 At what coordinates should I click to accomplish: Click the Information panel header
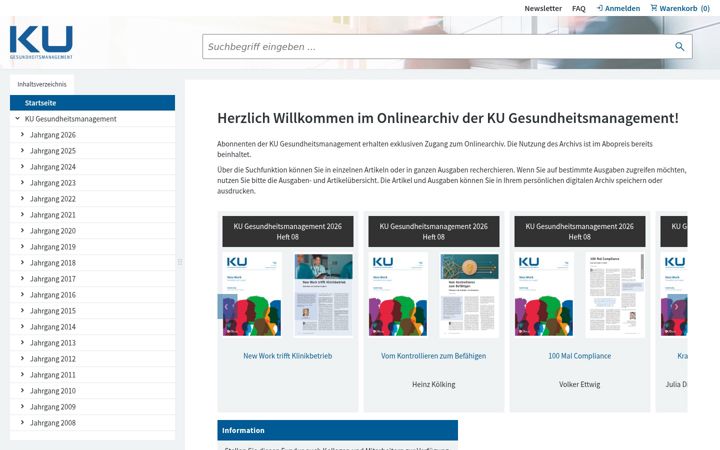click(x=338, y=430)
